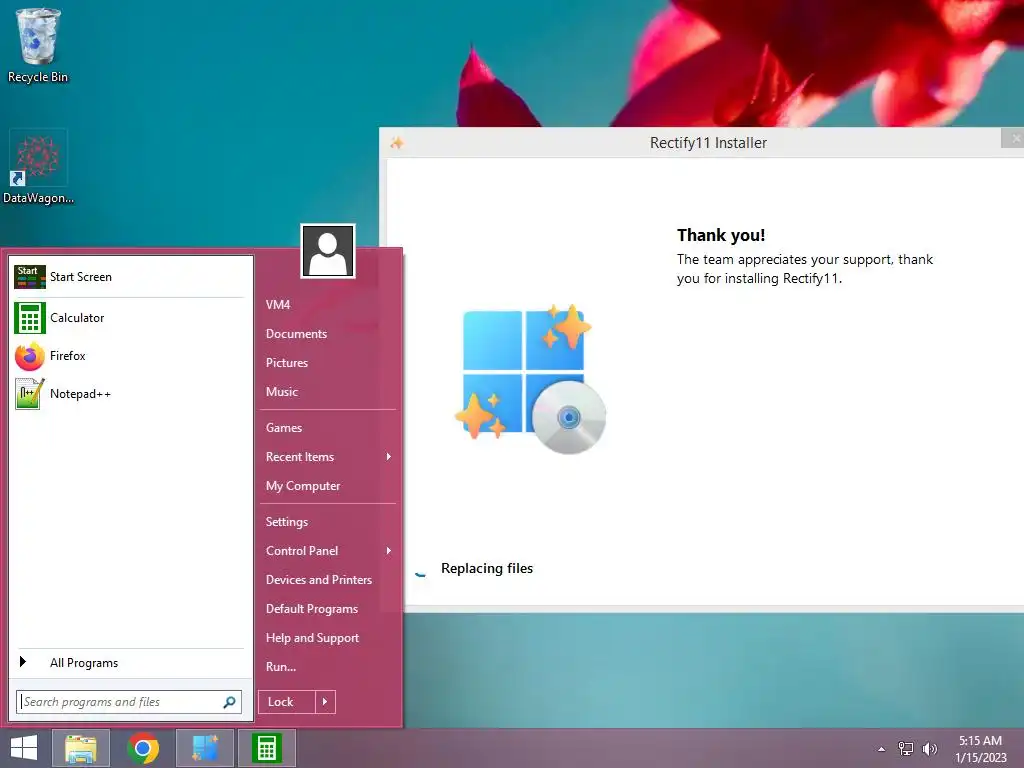Click the Rectify11 Windows logo graphic
The height and width of the screenshot is (768, 1024).
point(530,379)
